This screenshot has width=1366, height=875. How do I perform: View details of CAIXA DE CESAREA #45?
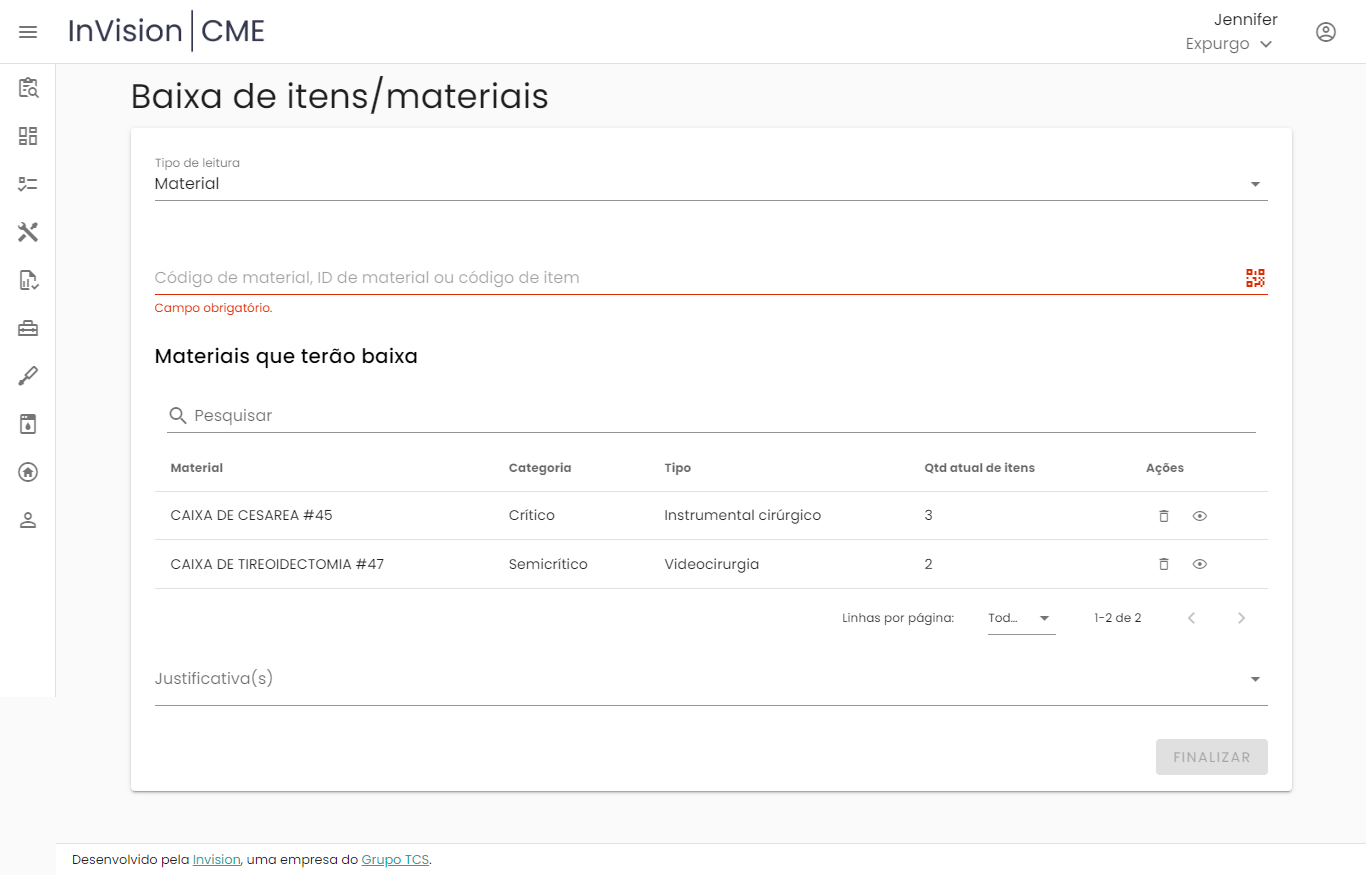1200,516
